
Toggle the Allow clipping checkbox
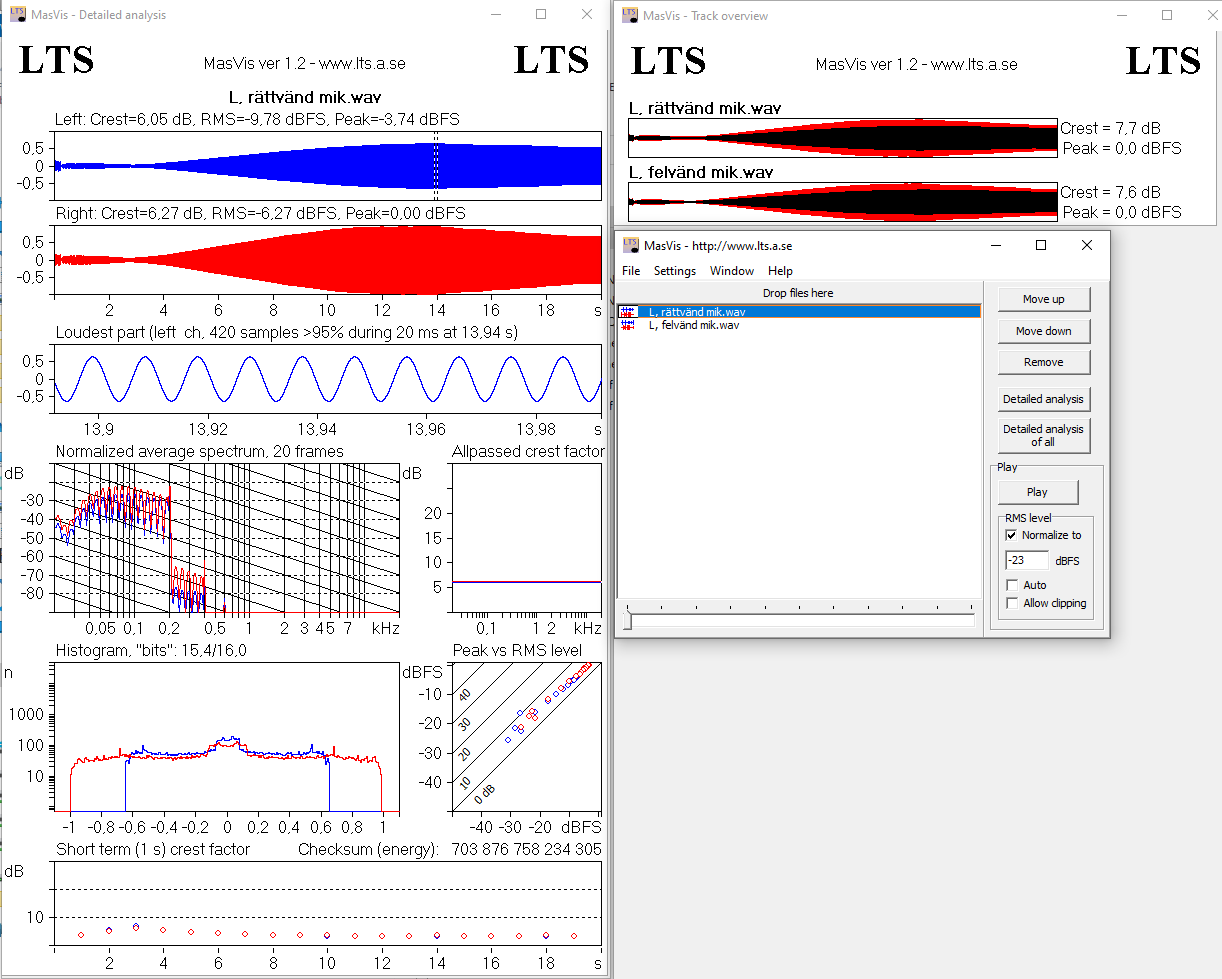point(1012,603)
